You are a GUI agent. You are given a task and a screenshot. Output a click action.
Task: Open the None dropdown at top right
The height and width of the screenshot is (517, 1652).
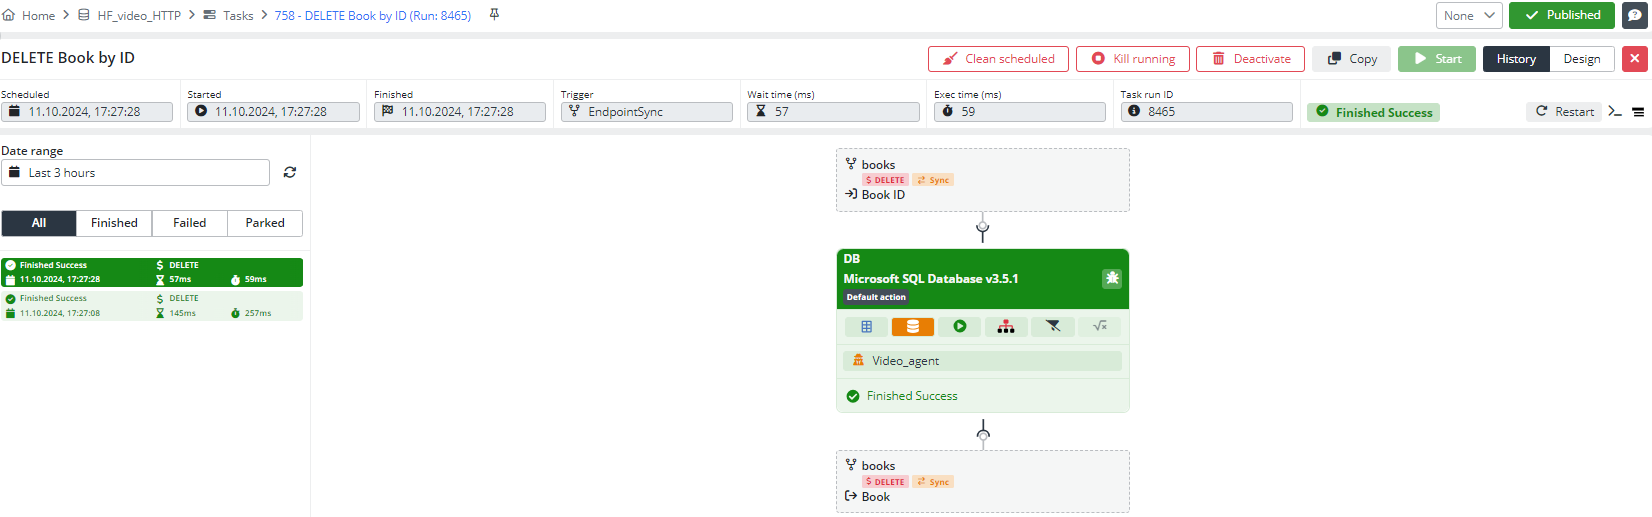click(1468, 15)
